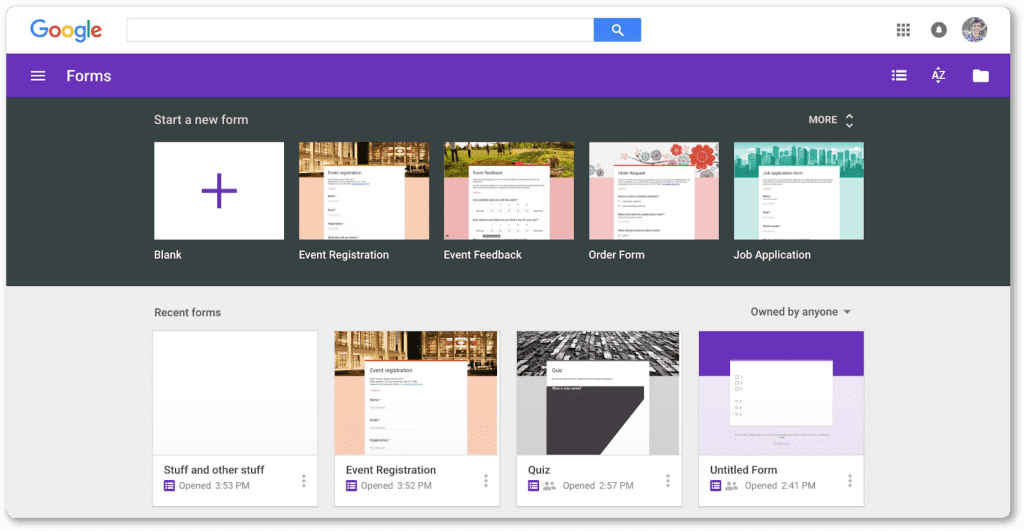This screenshot has height=531, width=1024.
Task: Click the blue search button
Action: click(617, 30)
